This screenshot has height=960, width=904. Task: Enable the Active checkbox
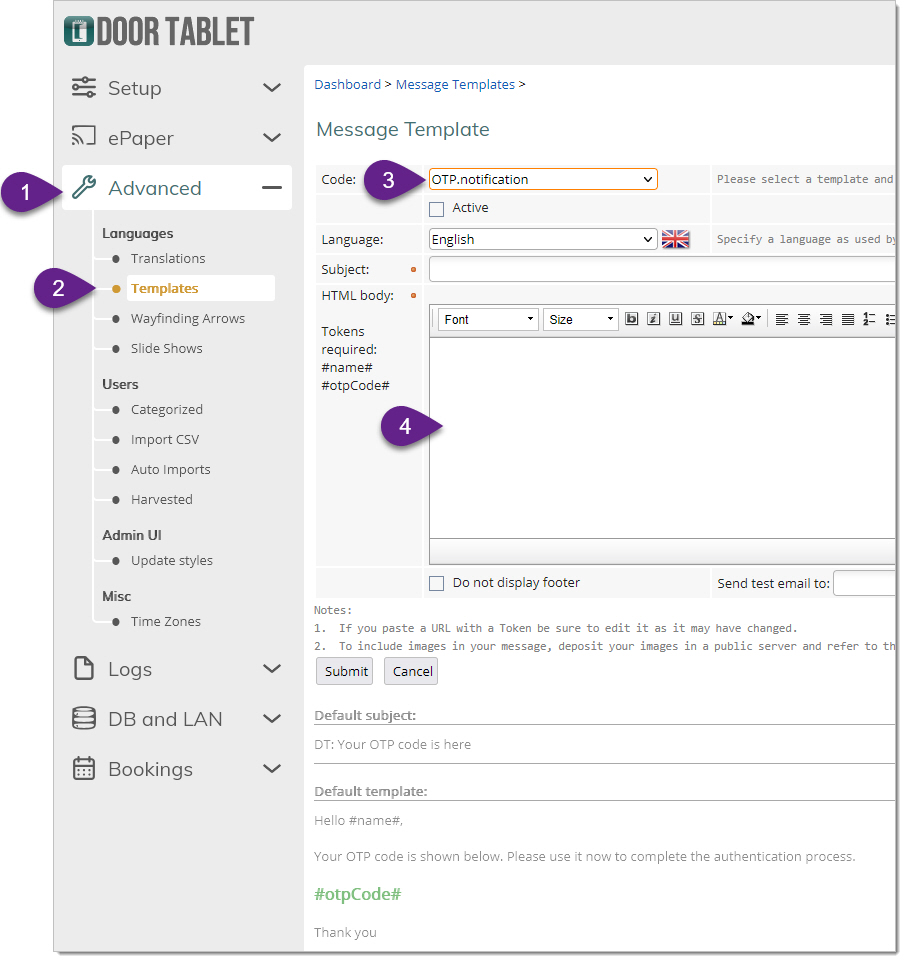(x=436, y=209)
